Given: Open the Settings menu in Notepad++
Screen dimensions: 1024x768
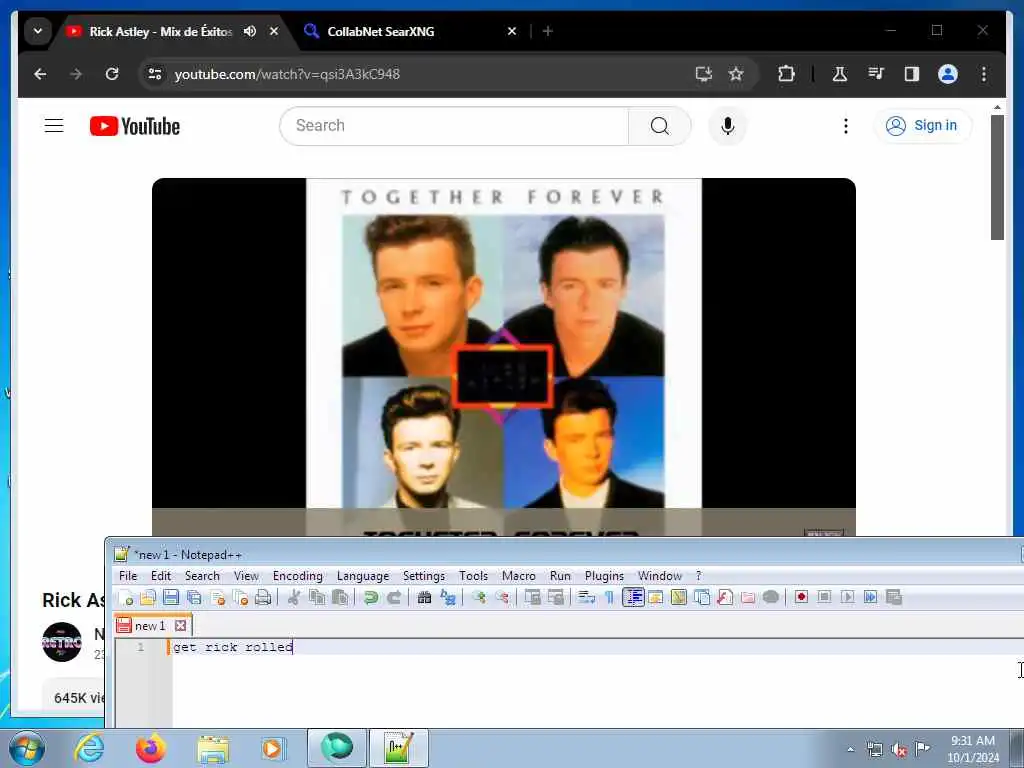Looking at the screenshot, I should [424, 576].
